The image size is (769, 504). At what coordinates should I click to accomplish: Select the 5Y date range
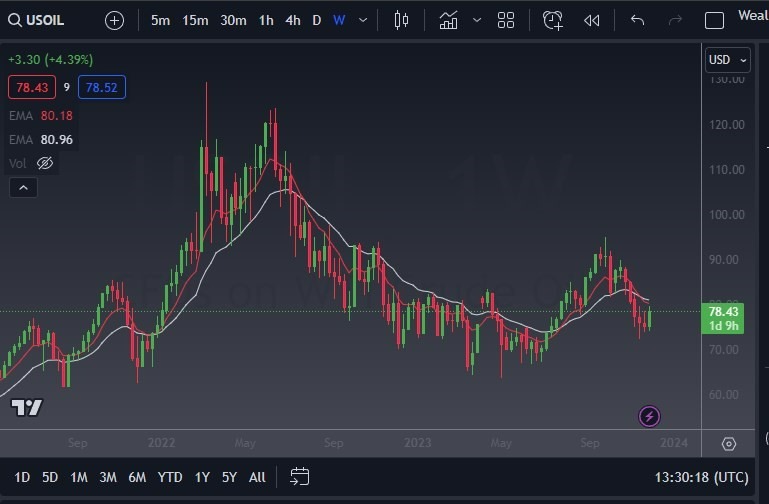[229, 477]
